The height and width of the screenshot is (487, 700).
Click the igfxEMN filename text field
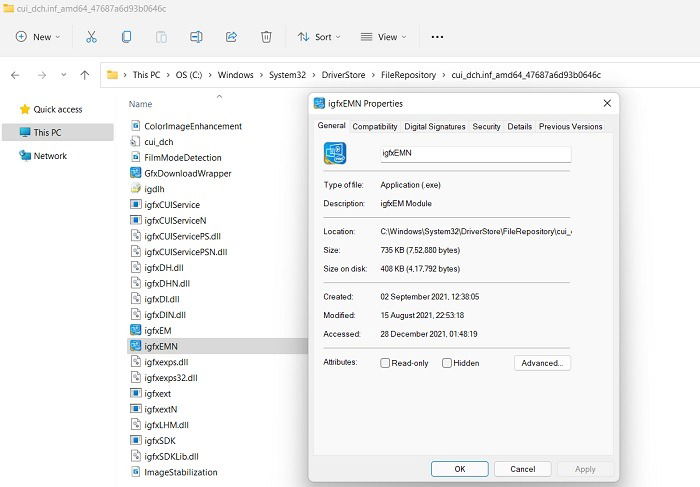(475, 154)
